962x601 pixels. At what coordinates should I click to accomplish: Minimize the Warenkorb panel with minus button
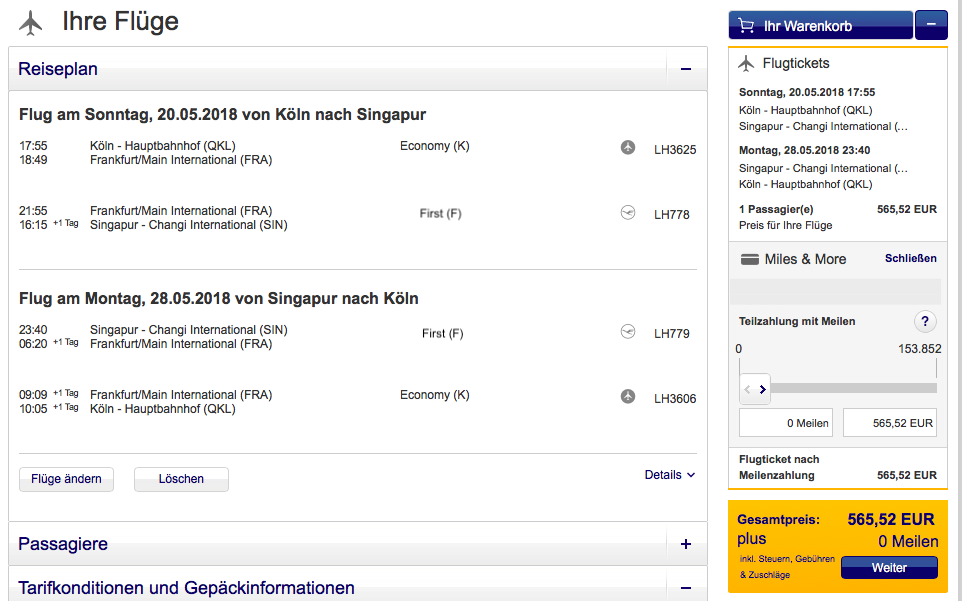pyautogui.click(x=930, y=25)
